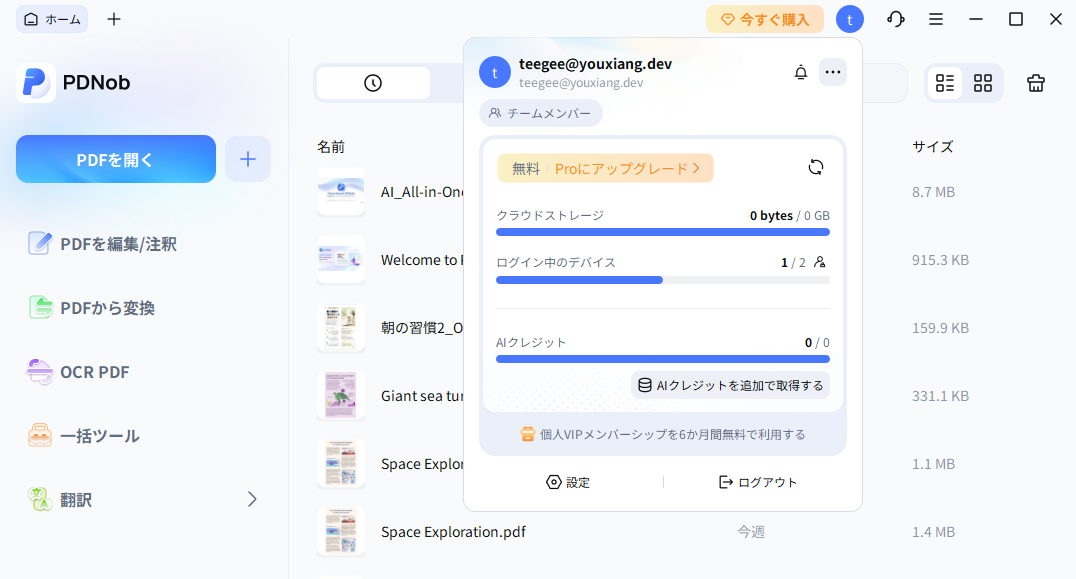Open AI_All-in-One file thumbnail
This screenshot has width=1076, height=579.
pyautogui.click(x=341, y=192)
